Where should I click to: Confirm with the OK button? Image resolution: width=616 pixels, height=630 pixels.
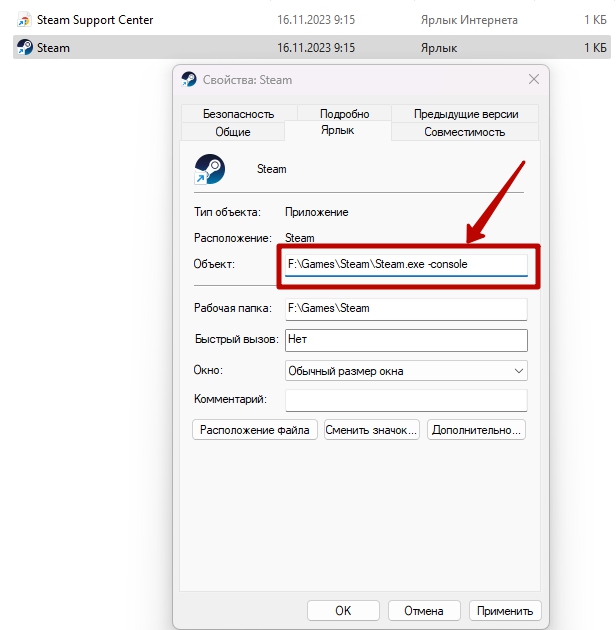click(x=343, y=611)
